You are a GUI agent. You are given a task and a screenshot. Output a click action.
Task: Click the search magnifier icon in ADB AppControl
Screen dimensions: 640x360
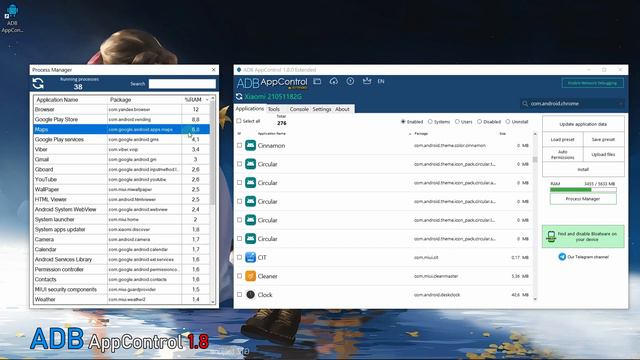tap(525, 104)
